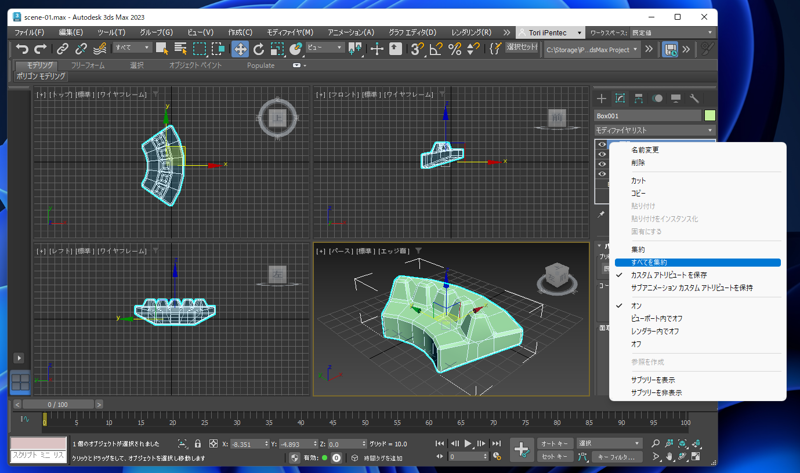
Task: Open the Utilities wrench panel icon
Action: tap(694, 98)
